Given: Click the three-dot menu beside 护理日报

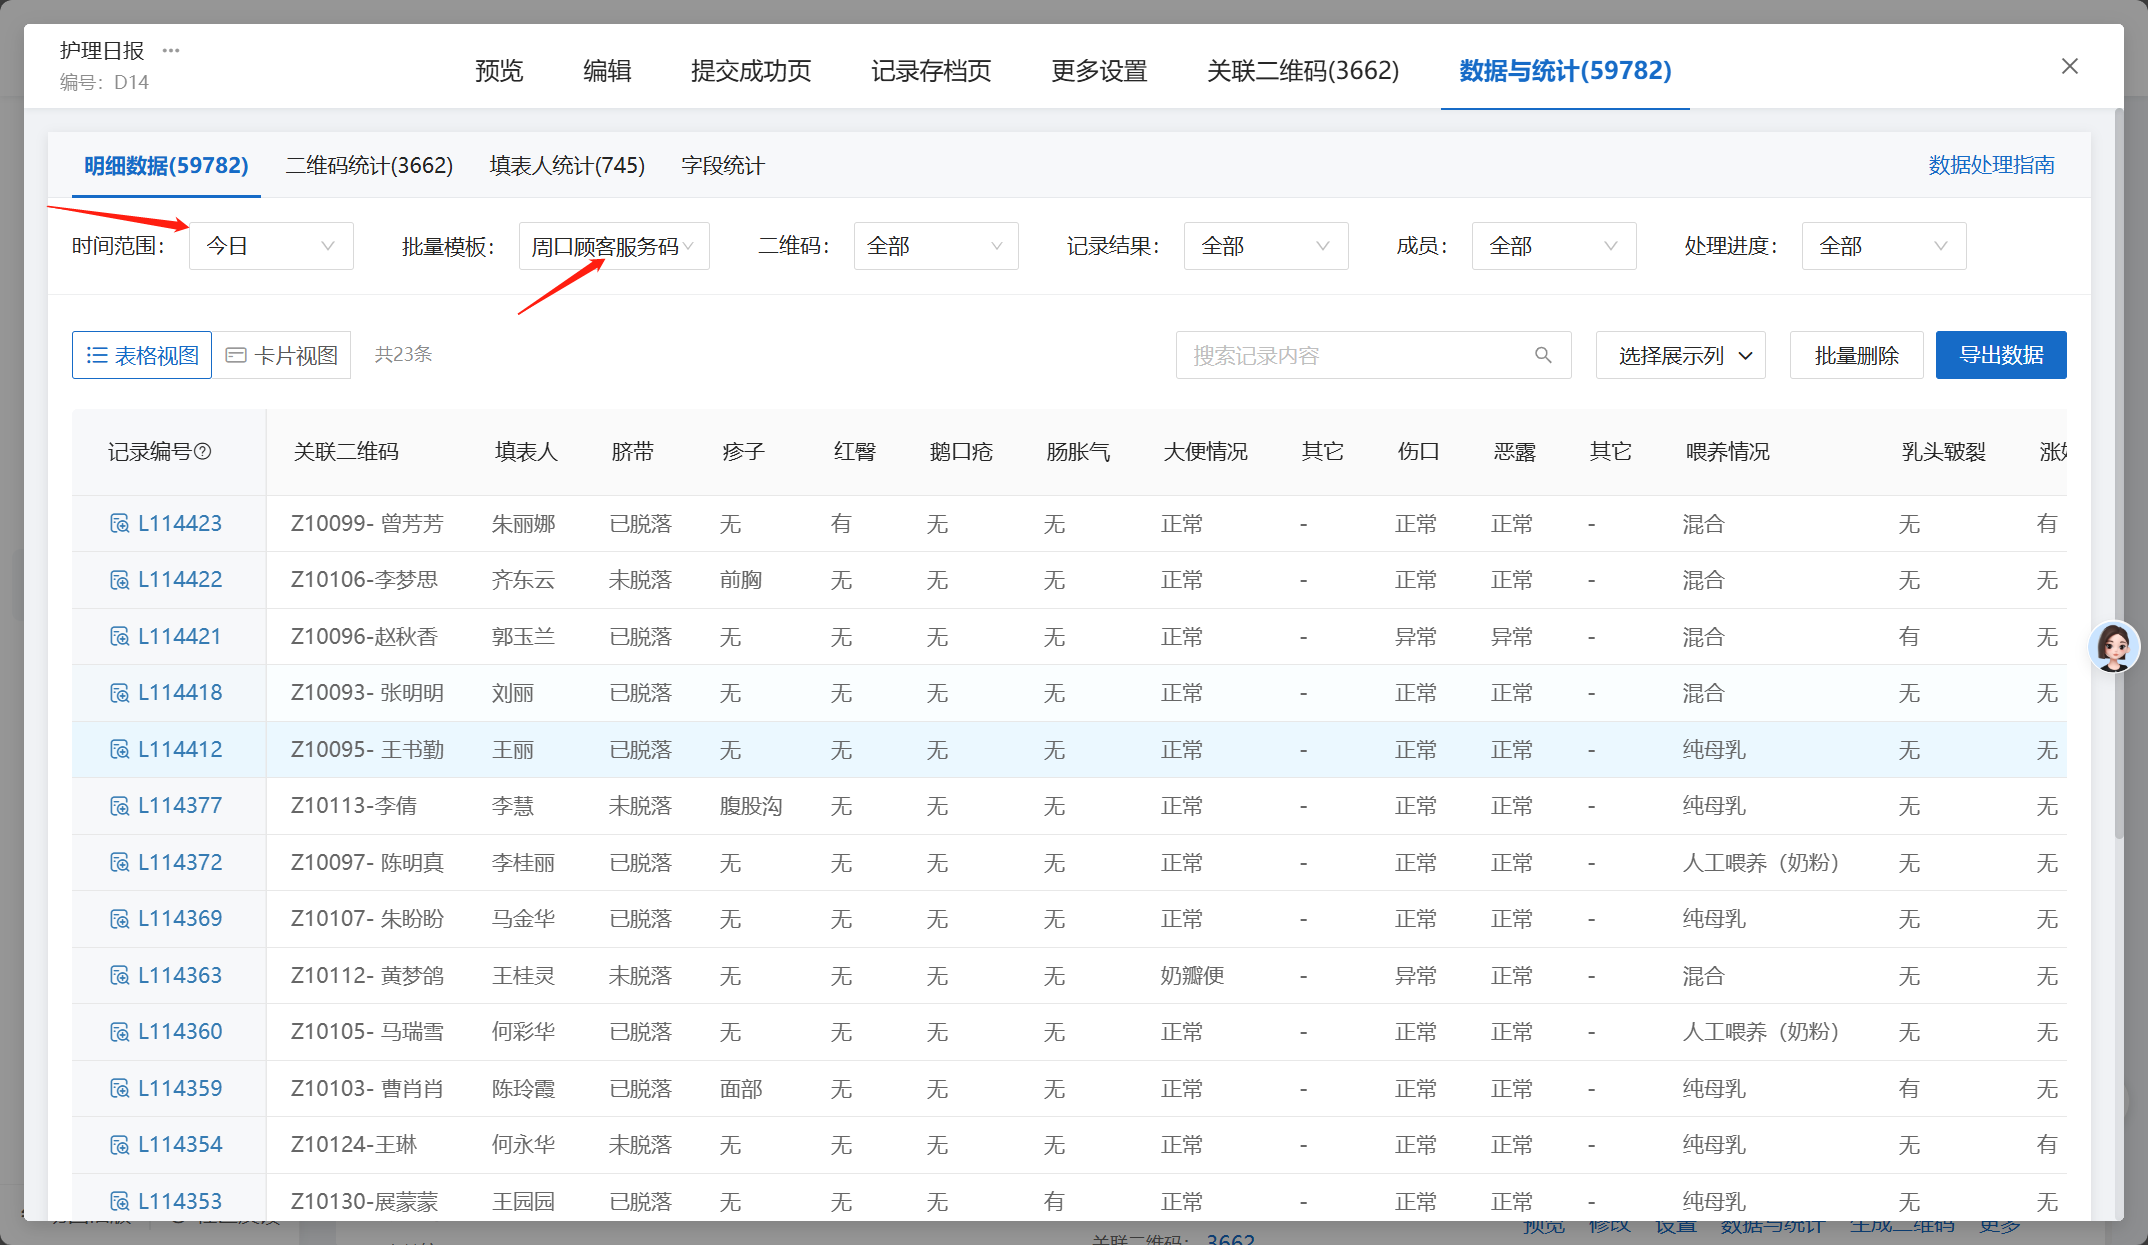Looking at the screenshot, I should (171, 50).
